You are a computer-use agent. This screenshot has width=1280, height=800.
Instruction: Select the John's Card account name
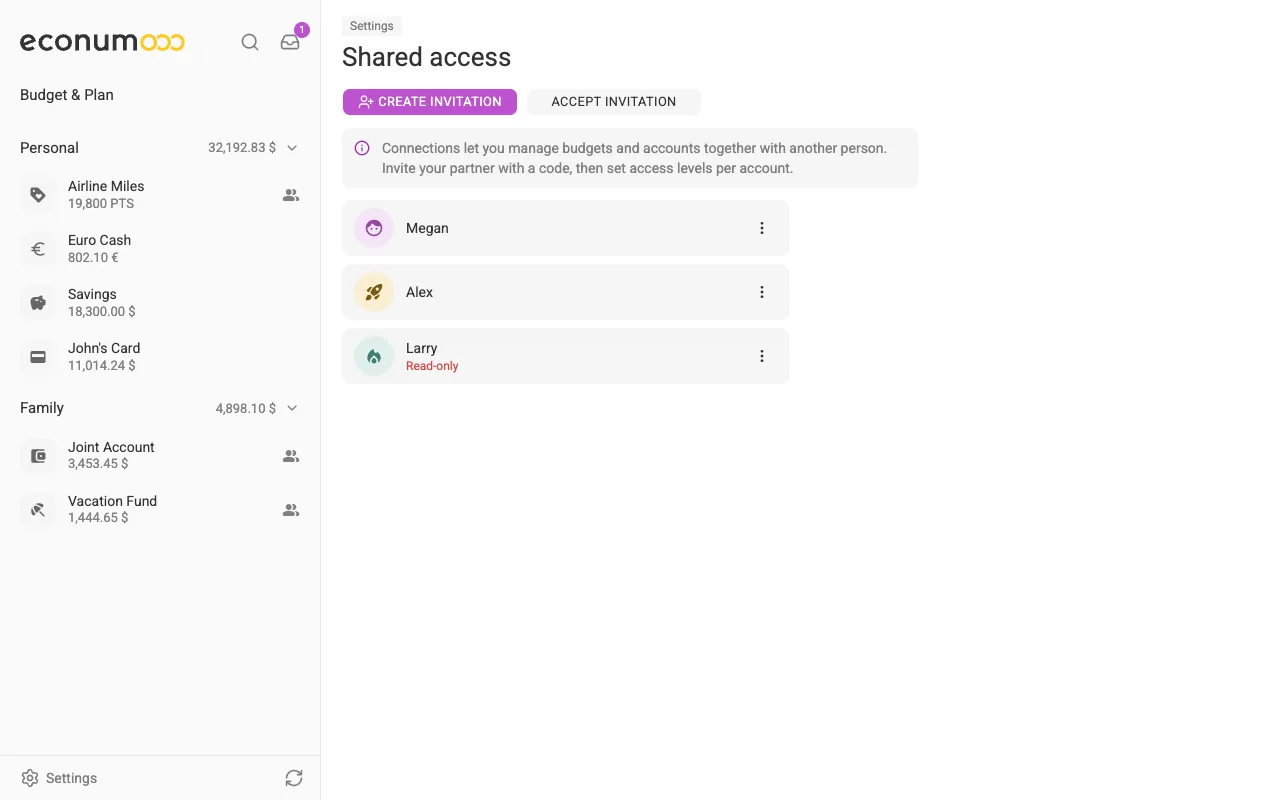click(x=104, y=348)
